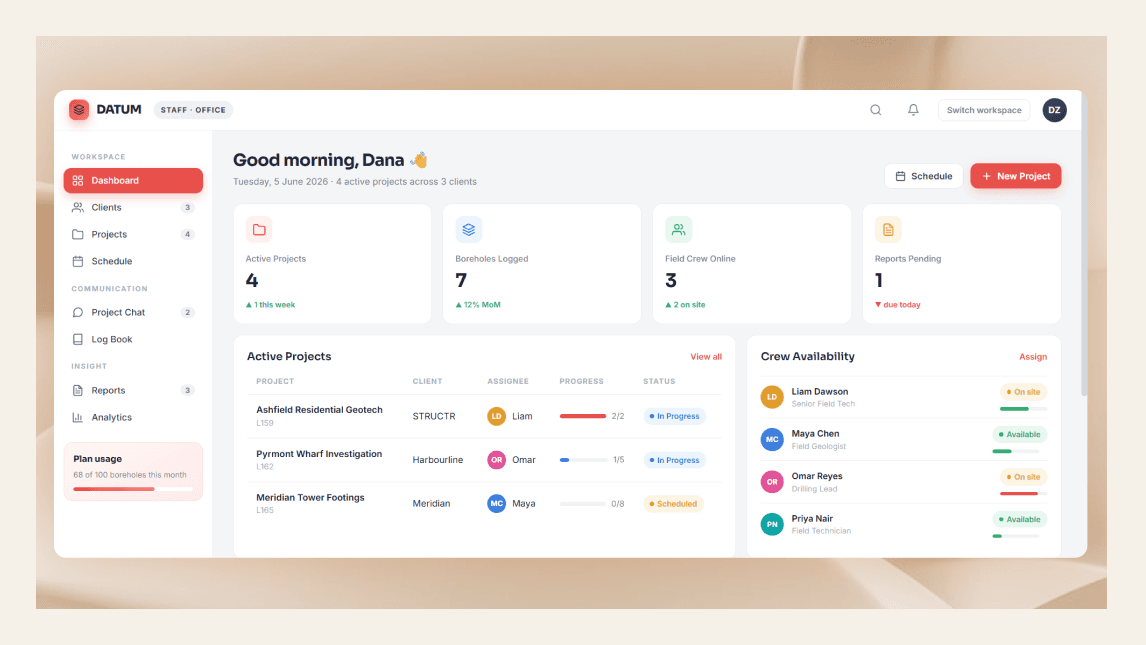The image size is (1146, 645).
Task: Open Meridian Tower Footings project
Action: click(x=310, y=497)
